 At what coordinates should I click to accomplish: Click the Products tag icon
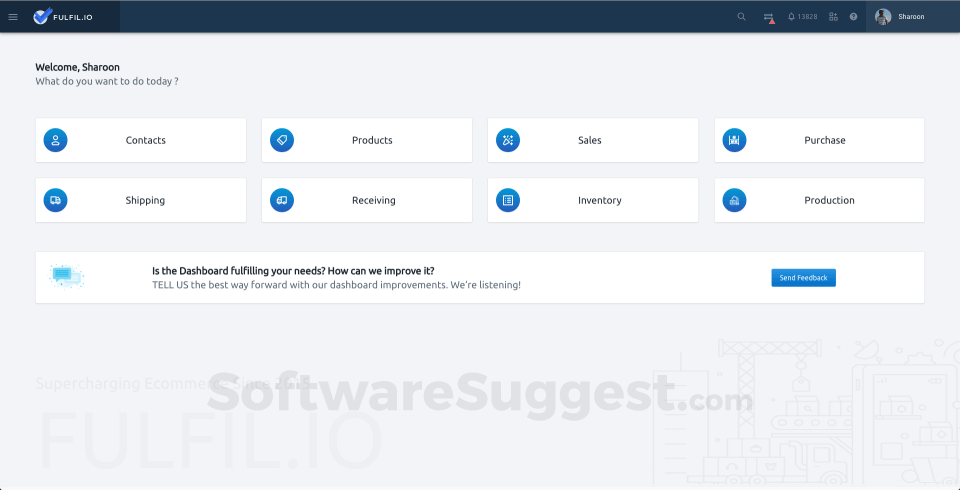pos(282,140)
